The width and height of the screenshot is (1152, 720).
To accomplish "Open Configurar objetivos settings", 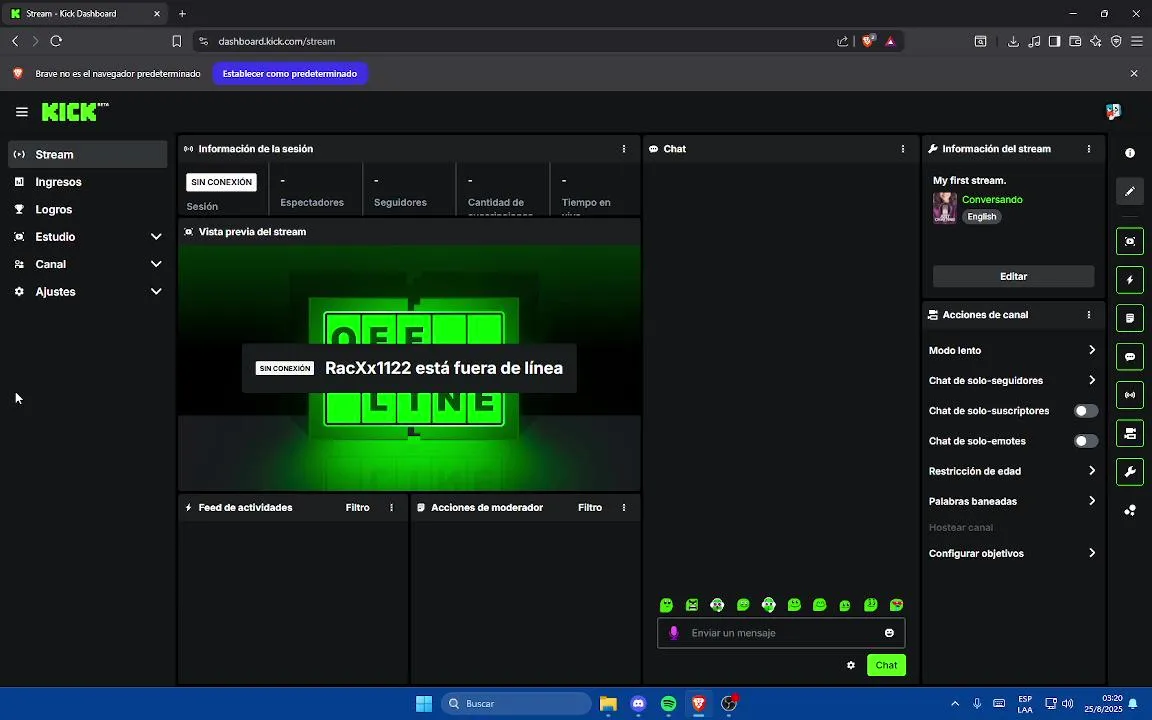I will coord(1012,553).
